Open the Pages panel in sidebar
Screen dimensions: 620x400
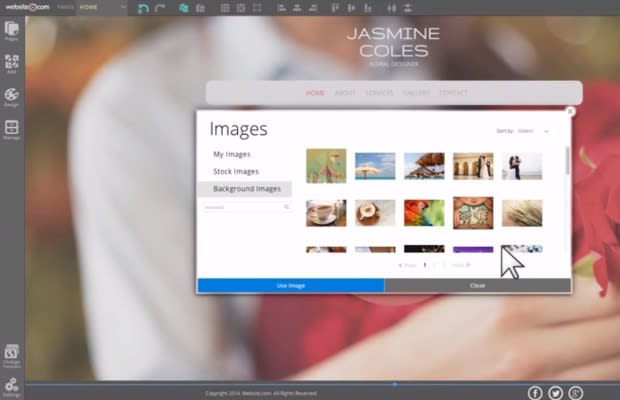click(11, 32)
